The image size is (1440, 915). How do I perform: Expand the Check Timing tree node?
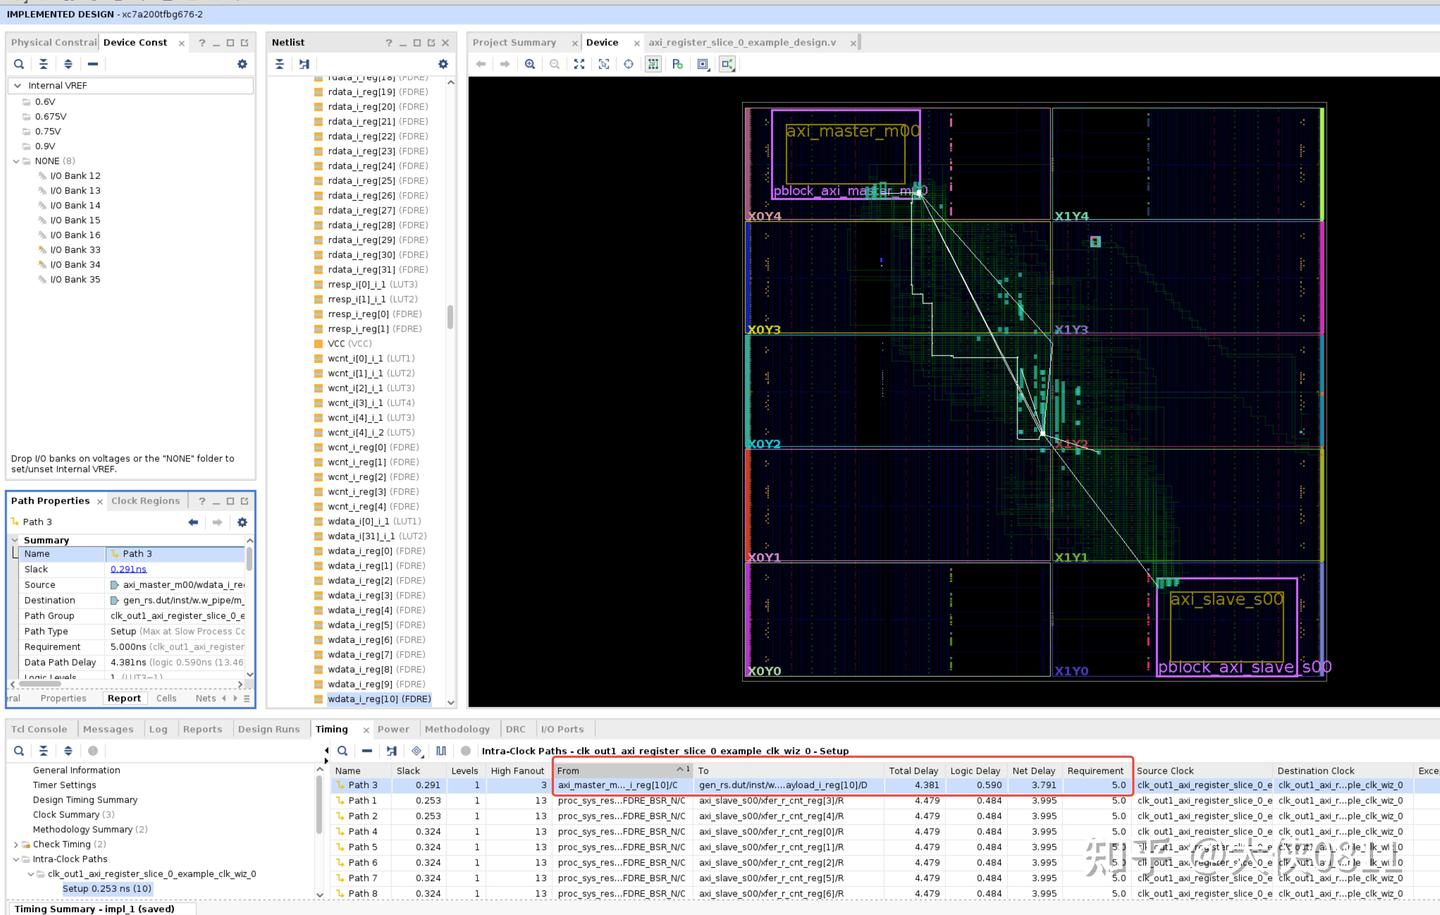[x=16, y=845]
